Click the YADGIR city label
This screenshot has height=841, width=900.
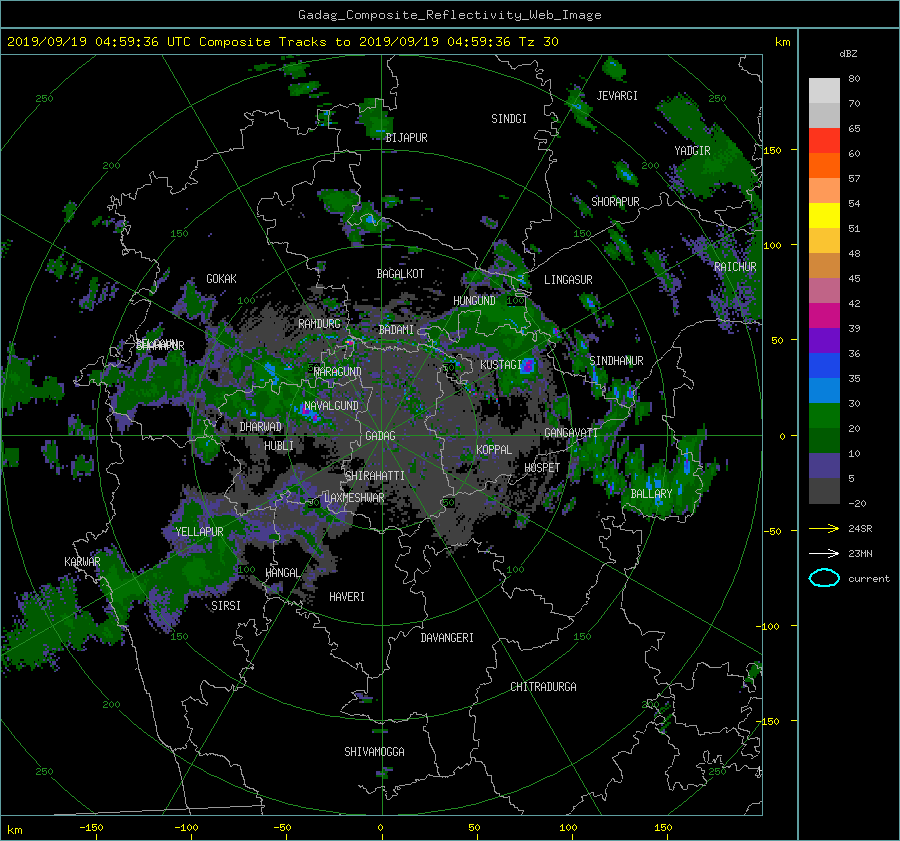692,151
